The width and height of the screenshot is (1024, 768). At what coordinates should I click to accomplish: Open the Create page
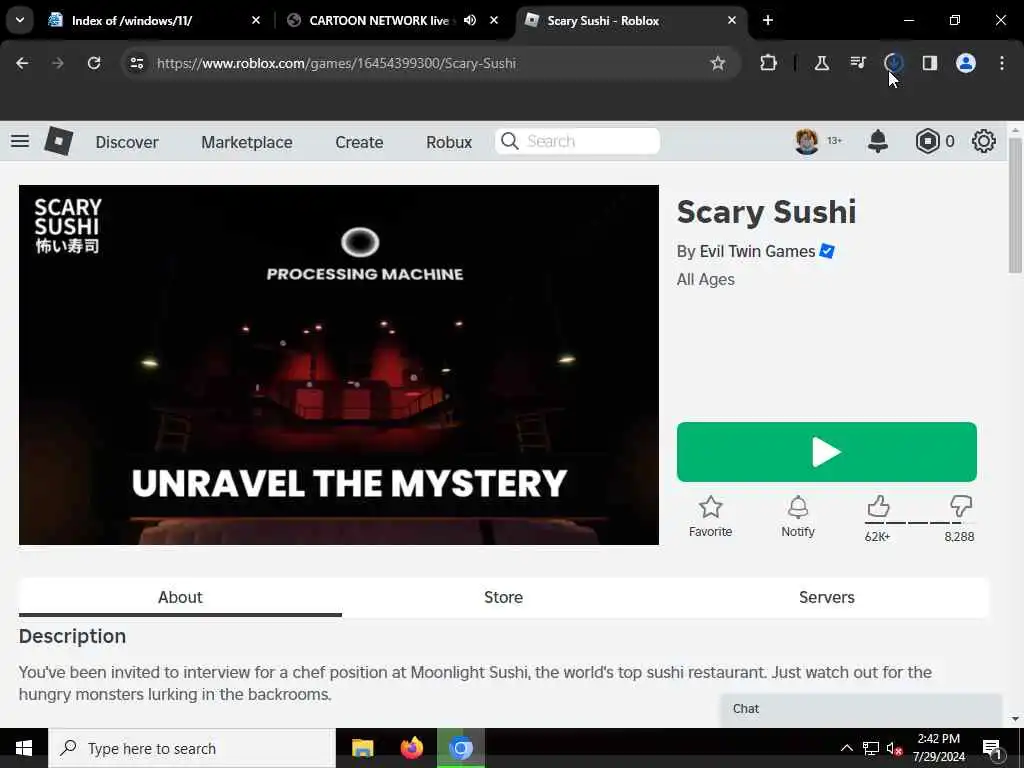coord(359,142)
